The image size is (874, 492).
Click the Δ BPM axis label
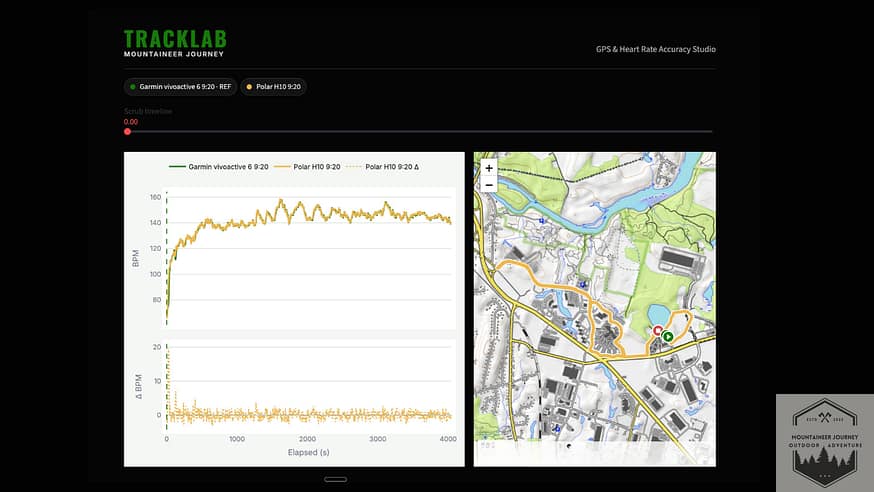[139, 387]
